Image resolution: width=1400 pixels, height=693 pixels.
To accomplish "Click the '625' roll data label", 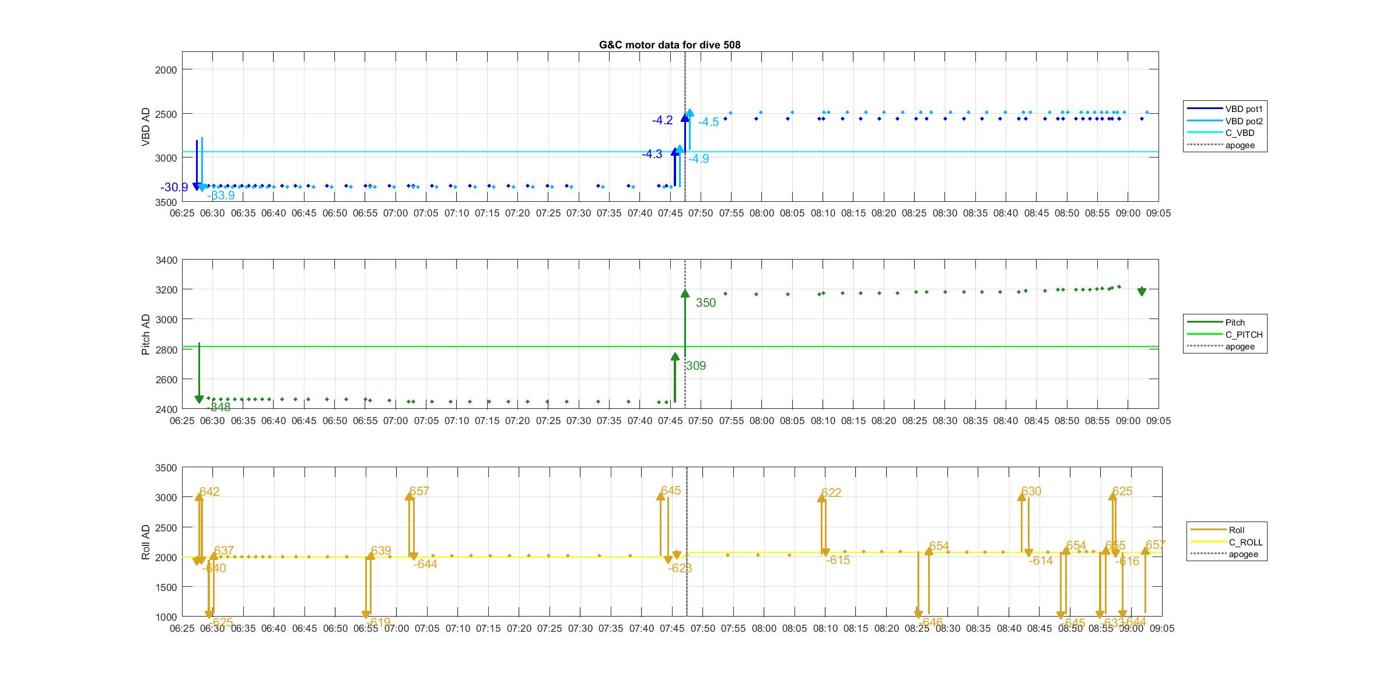I will pos(1123,492).
